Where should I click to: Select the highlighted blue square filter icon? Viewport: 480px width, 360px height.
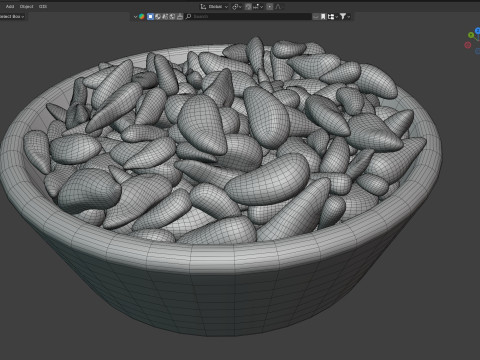pos(150,16)
